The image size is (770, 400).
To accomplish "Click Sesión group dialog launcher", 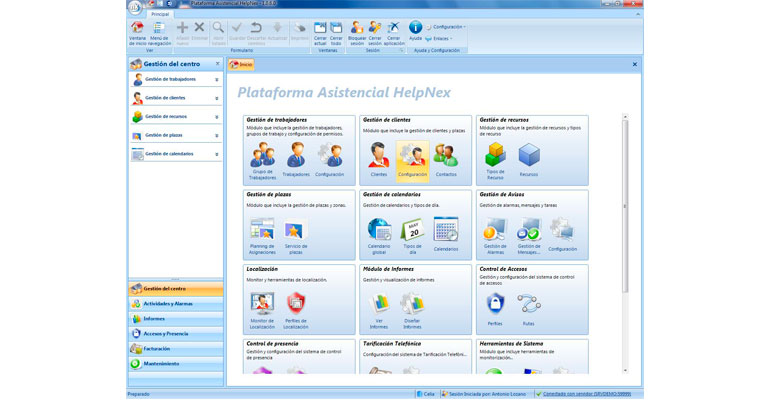I will coord(401,50).
